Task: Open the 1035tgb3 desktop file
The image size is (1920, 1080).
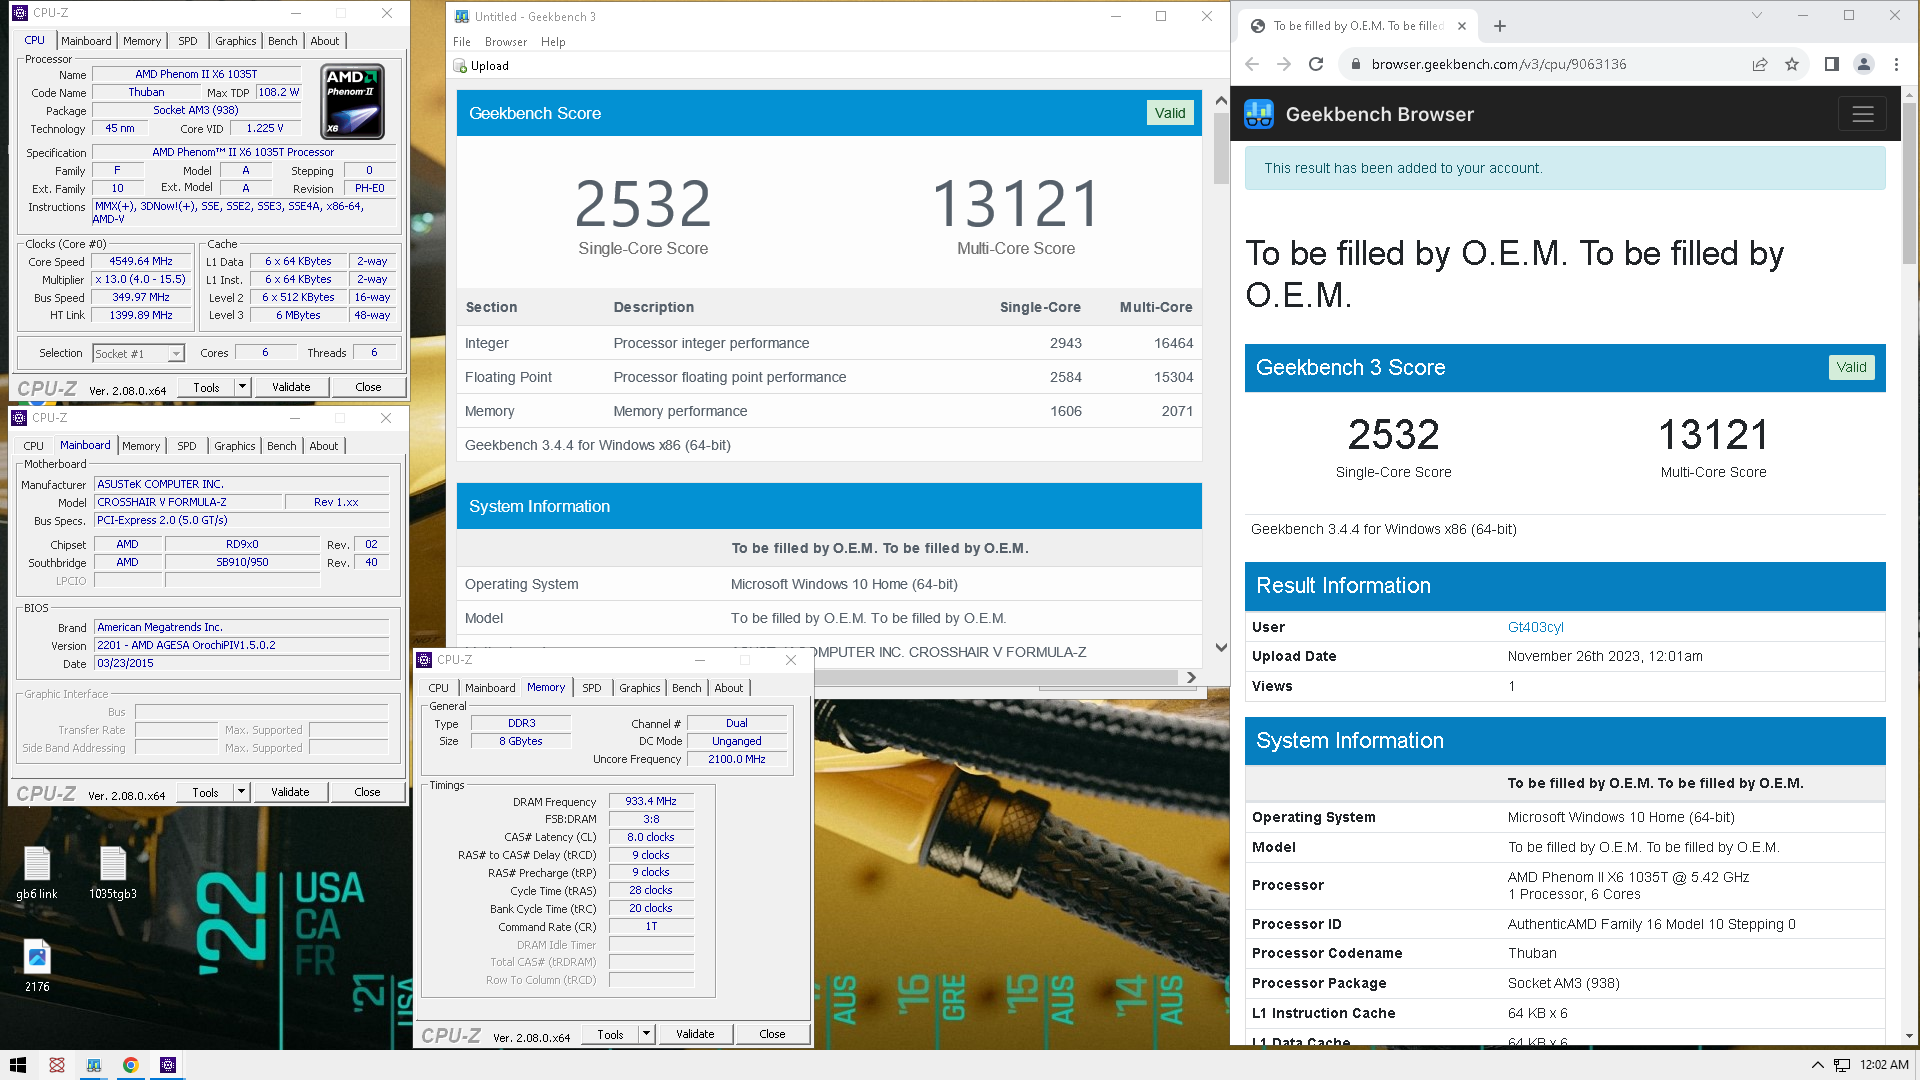Action: tap(113, 872)
